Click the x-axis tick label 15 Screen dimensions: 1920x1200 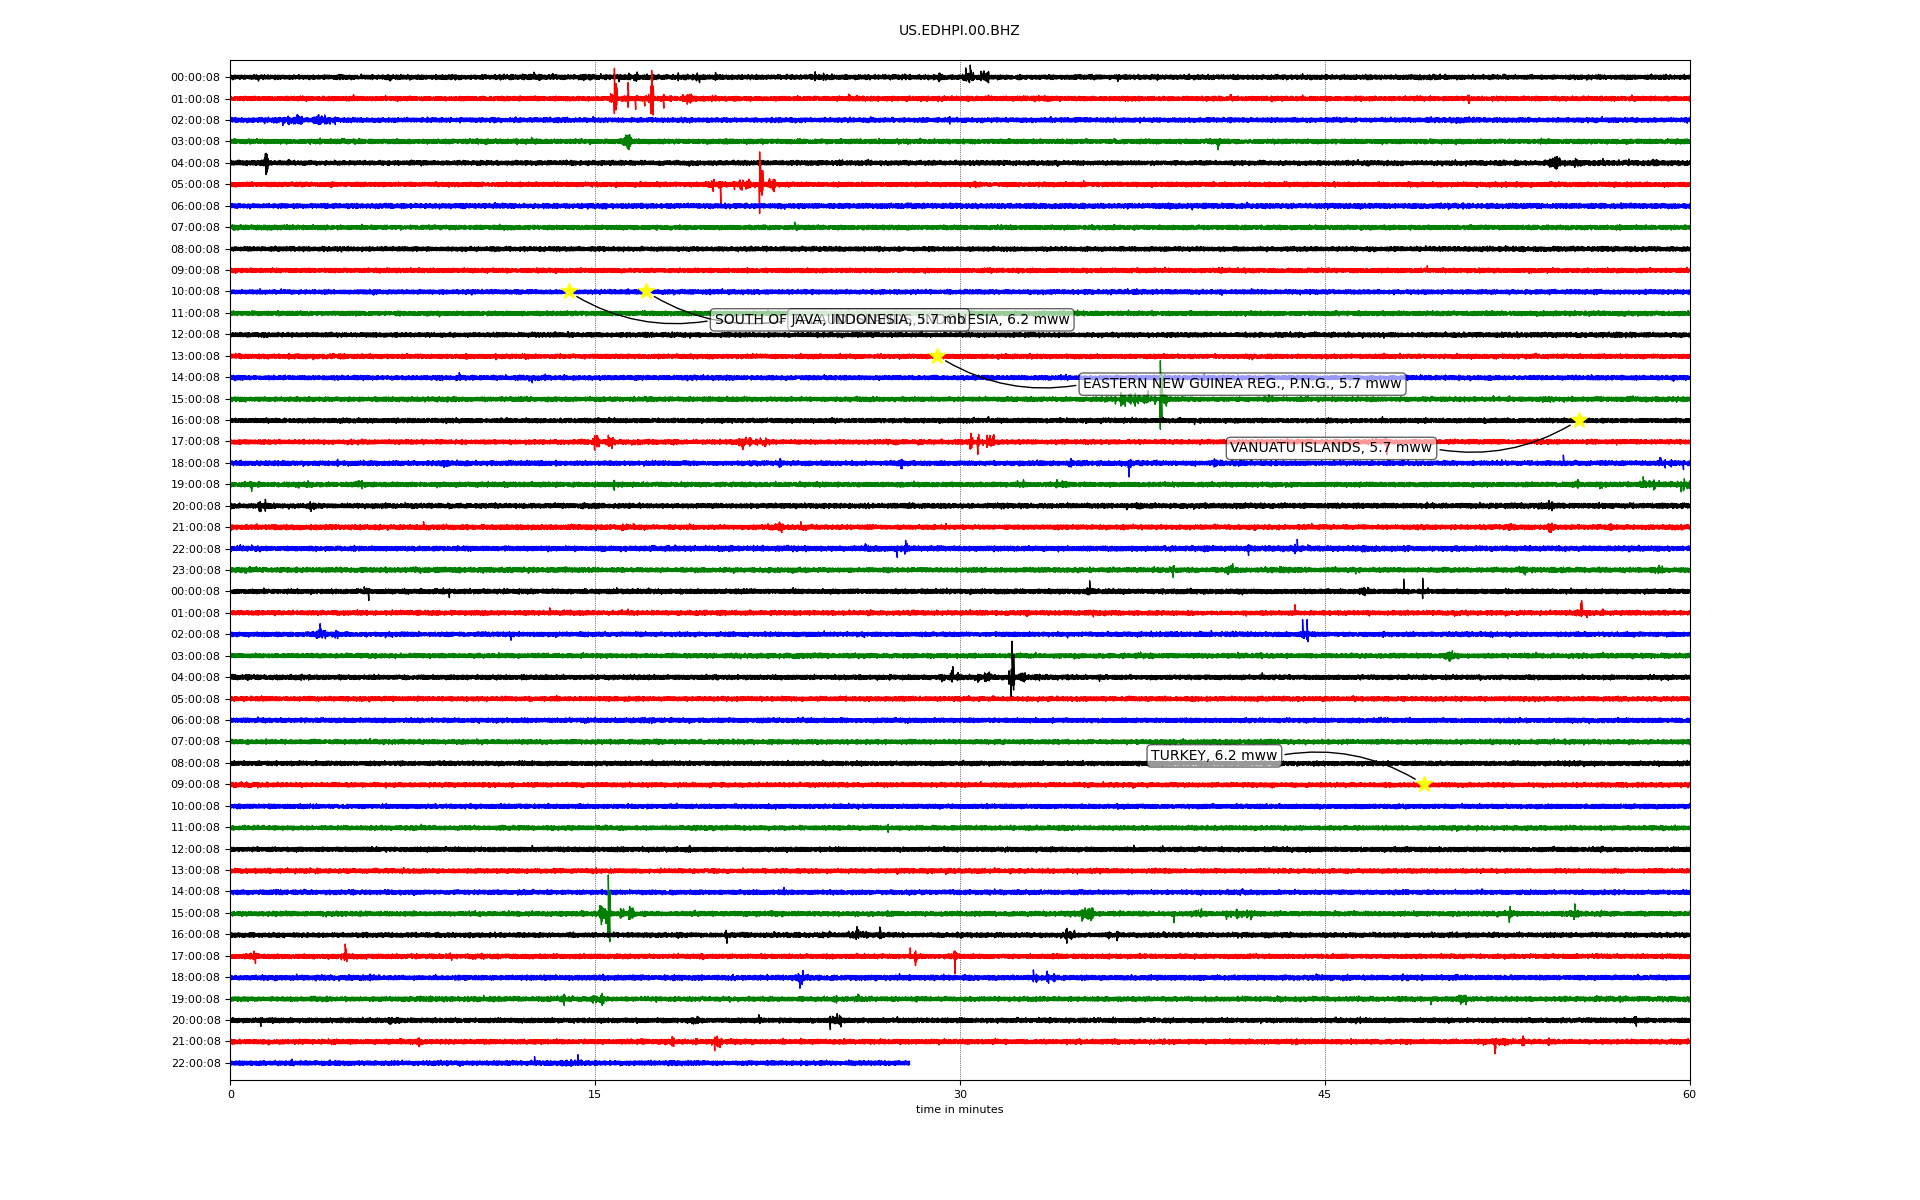tap(595, 1094)
